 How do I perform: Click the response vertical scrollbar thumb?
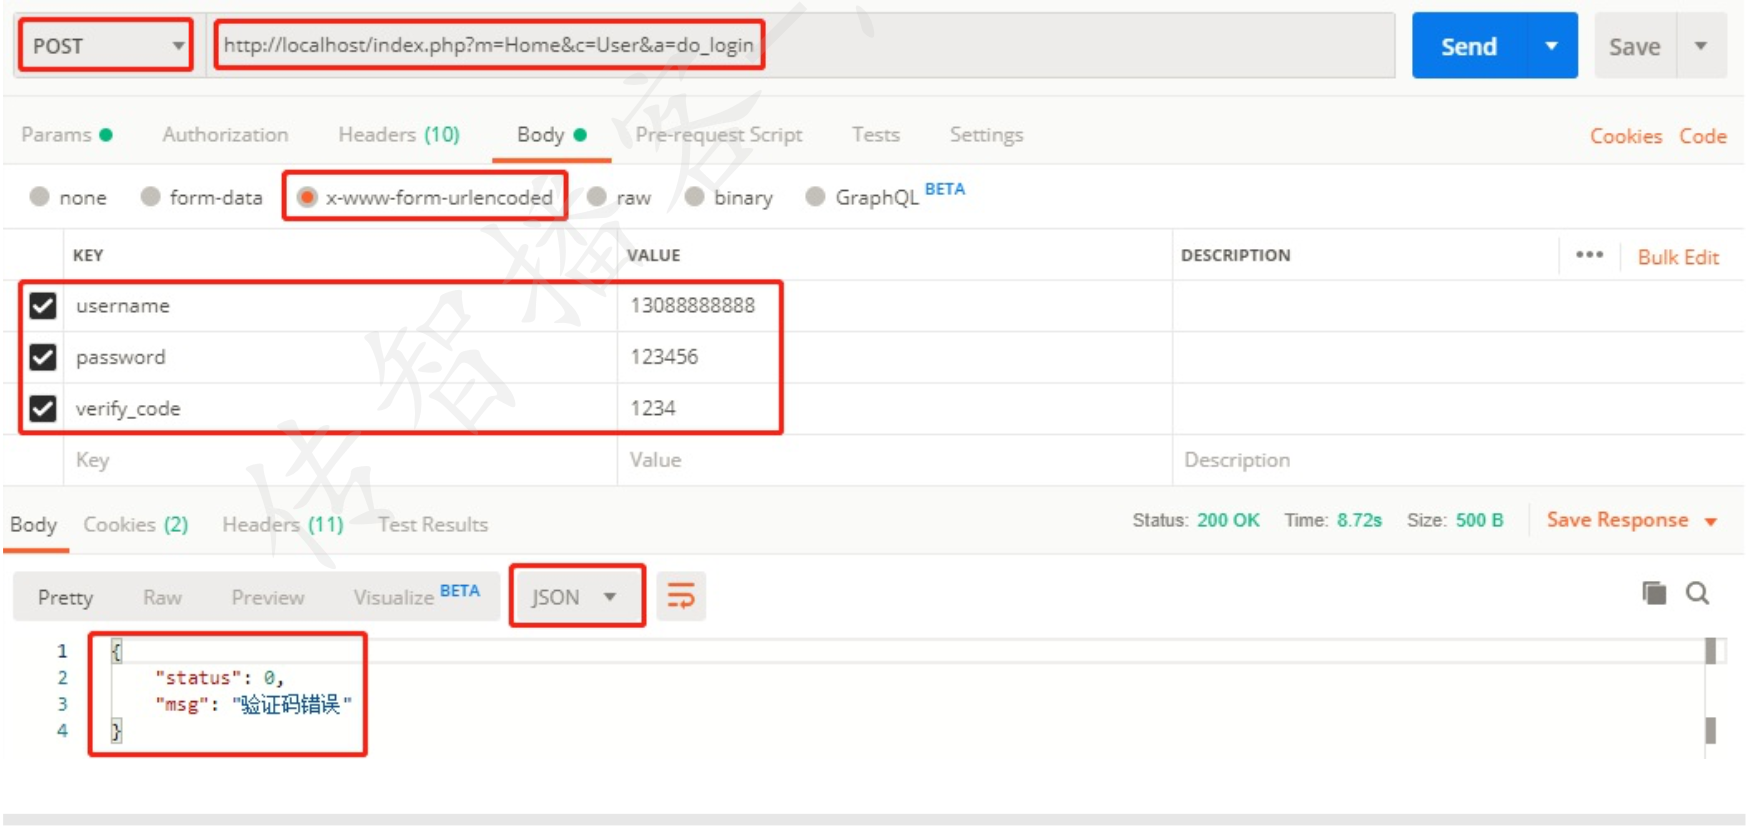(x=1710, y=651)
